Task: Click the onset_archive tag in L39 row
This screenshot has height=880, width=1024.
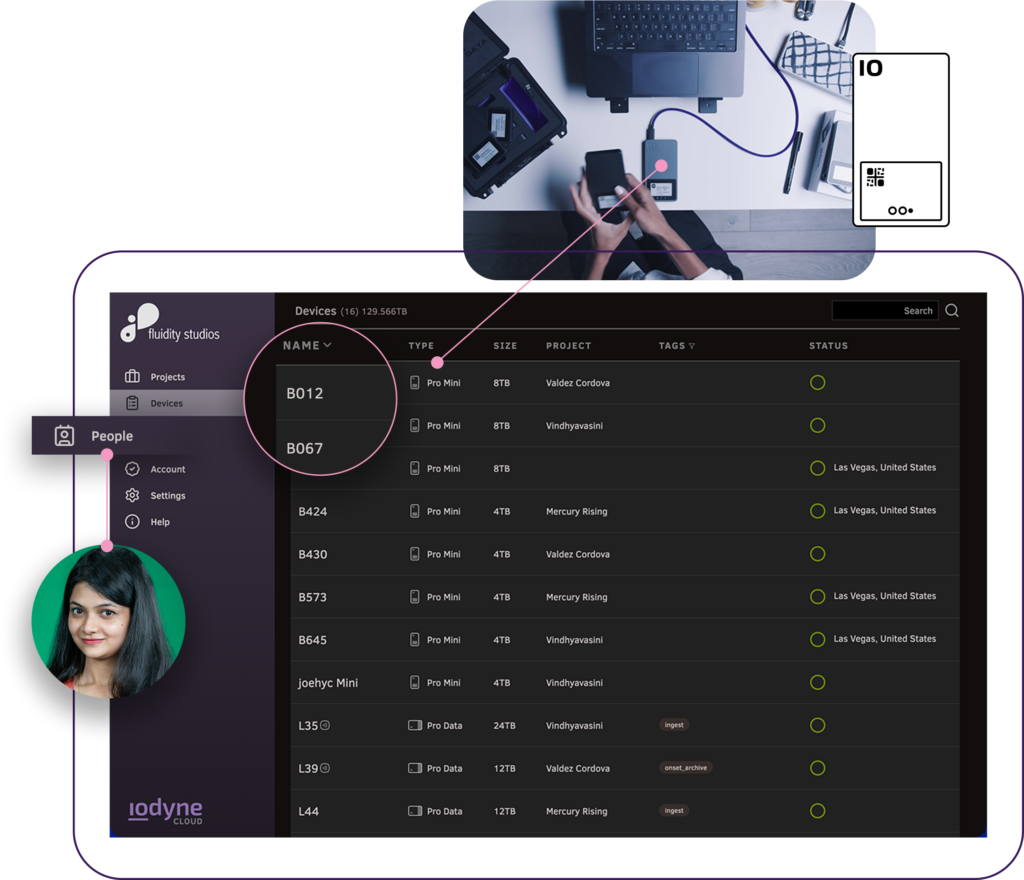Action: point(686,768)
